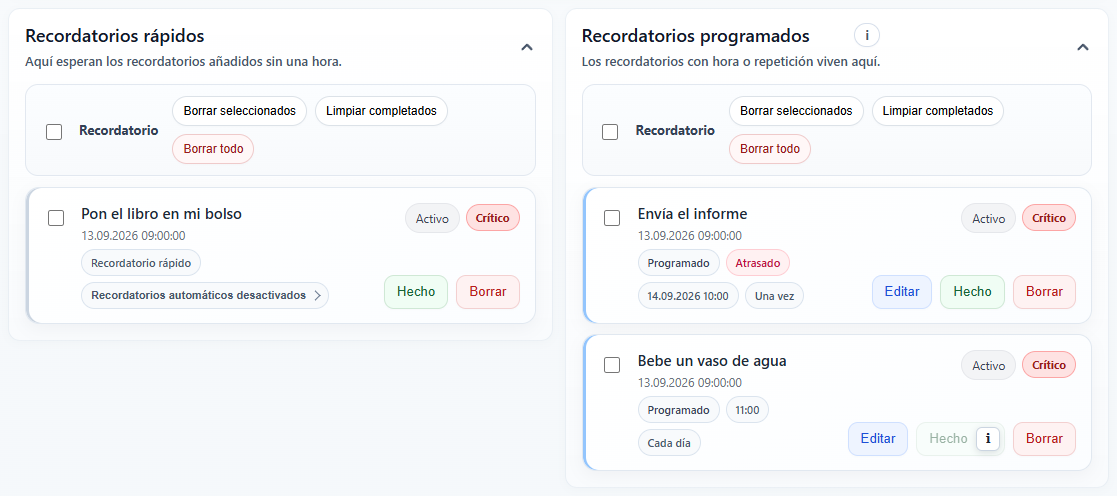Click Crítico badge on Envía el informe card

pyautogui.click(x=1049, y=218)
